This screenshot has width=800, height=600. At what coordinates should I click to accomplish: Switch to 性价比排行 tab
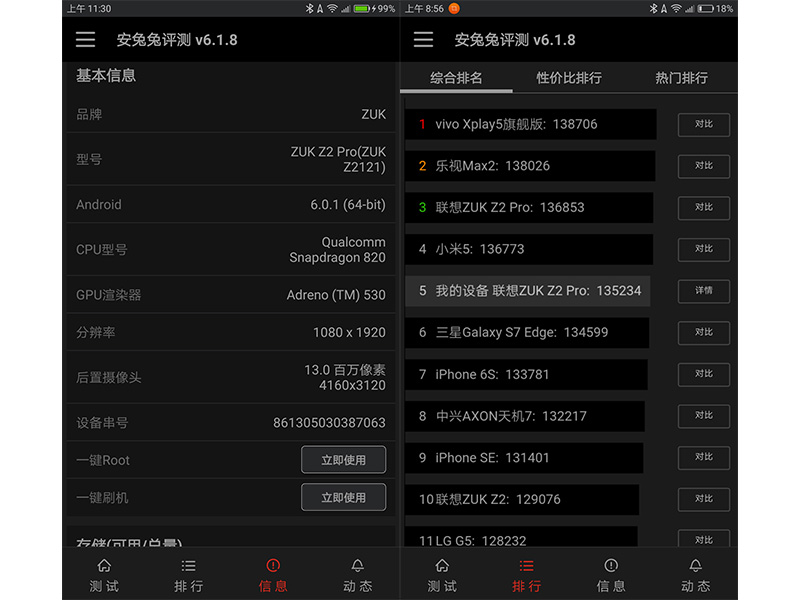(569, 78)
